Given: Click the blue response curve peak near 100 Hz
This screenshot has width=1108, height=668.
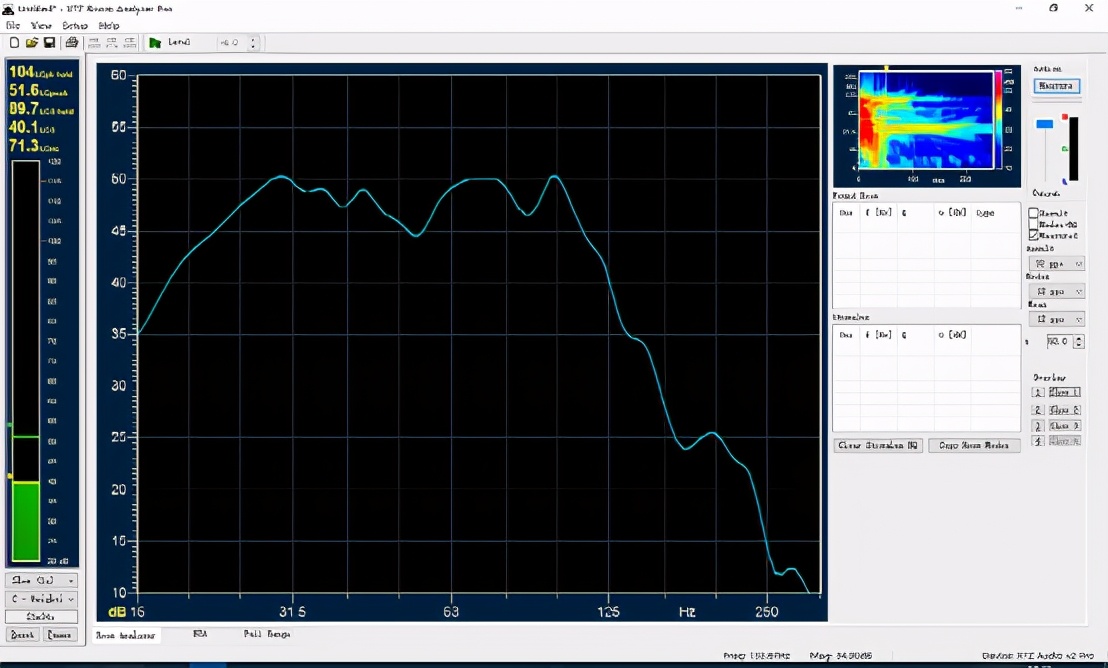Looking at the screenshot, I should (x=555, y=177).
